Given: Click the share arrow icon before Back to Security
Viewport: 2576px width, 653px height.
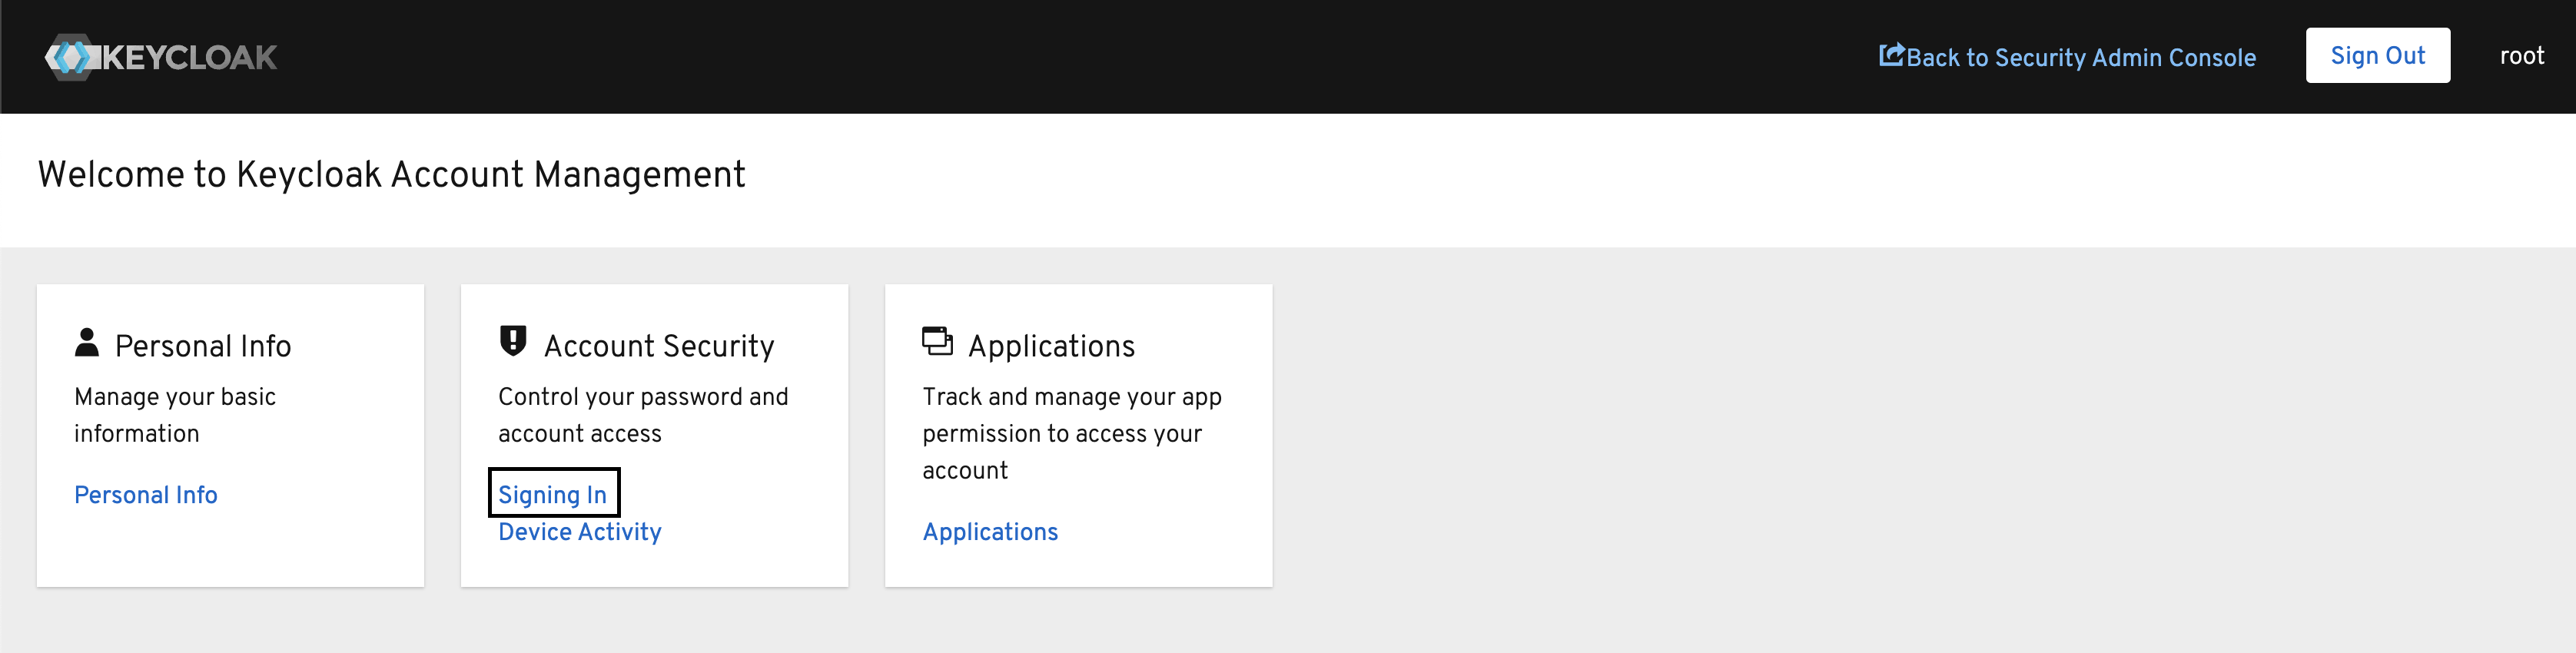Looking at the screenshot, I should (1891, 55).
